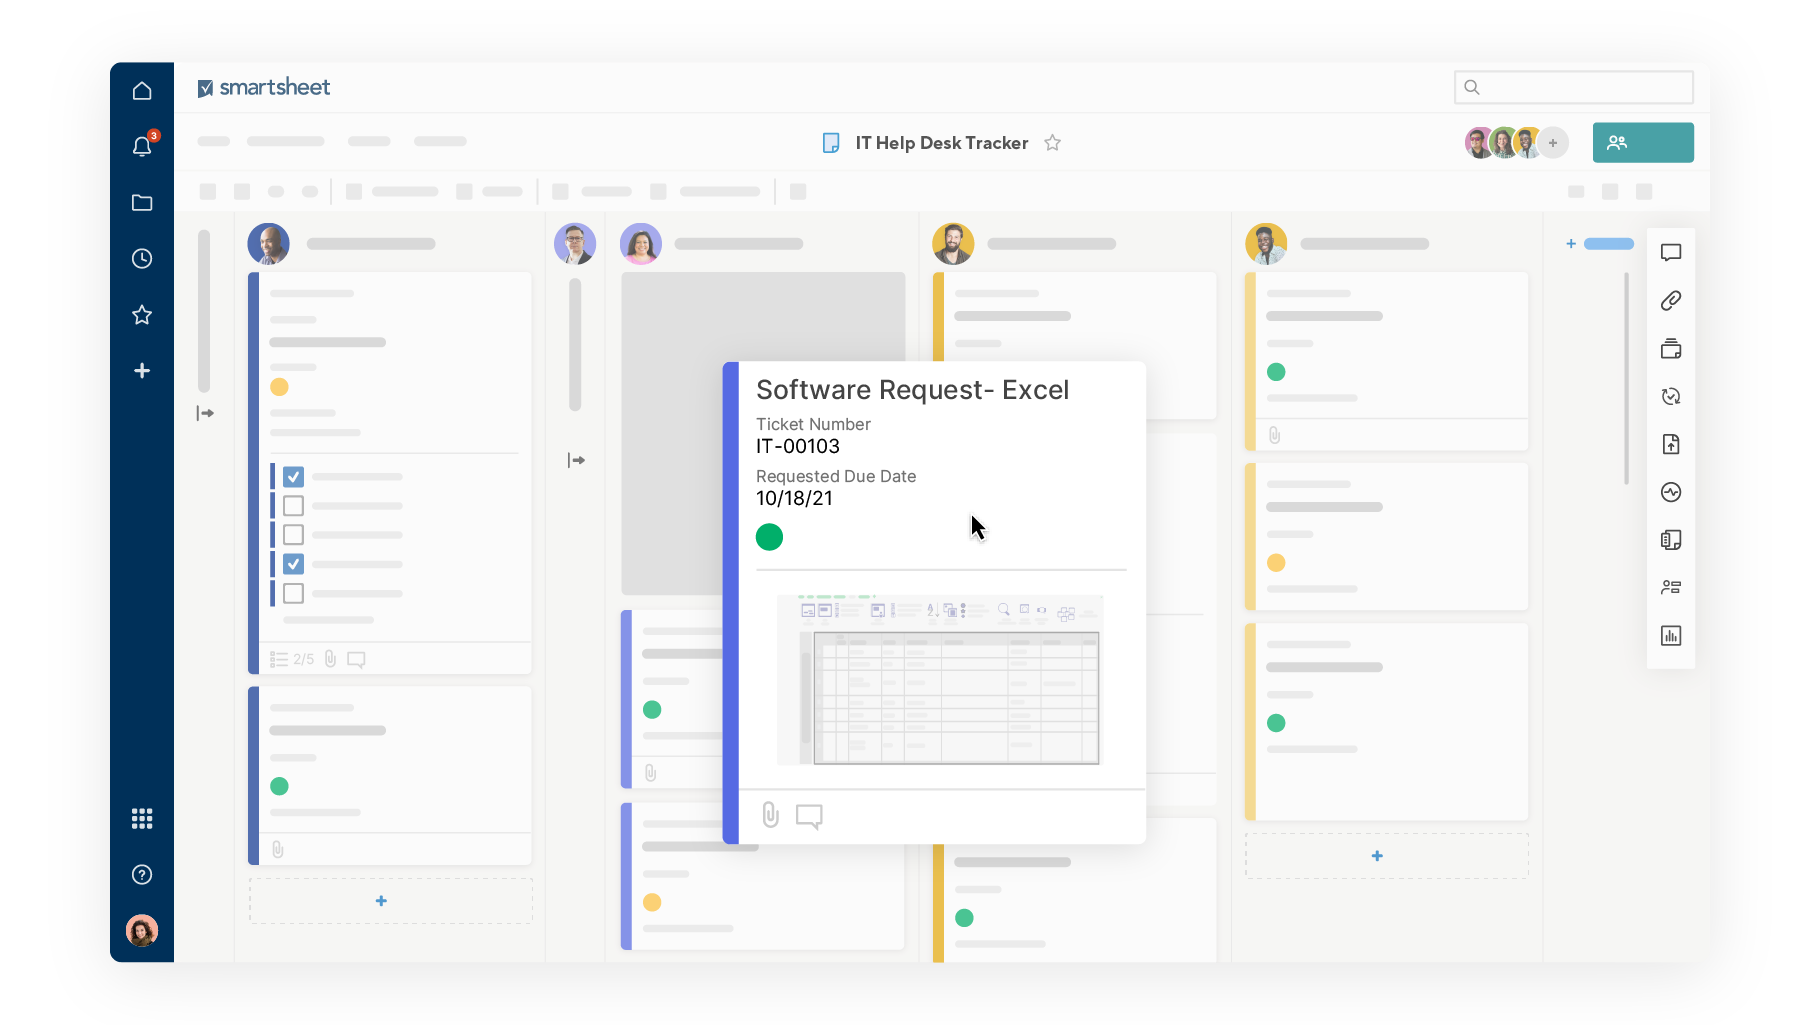1820x1025 pixels.
Task: Open spreadsheet thumbnail on Software Request card
Action: pos(940,680)
